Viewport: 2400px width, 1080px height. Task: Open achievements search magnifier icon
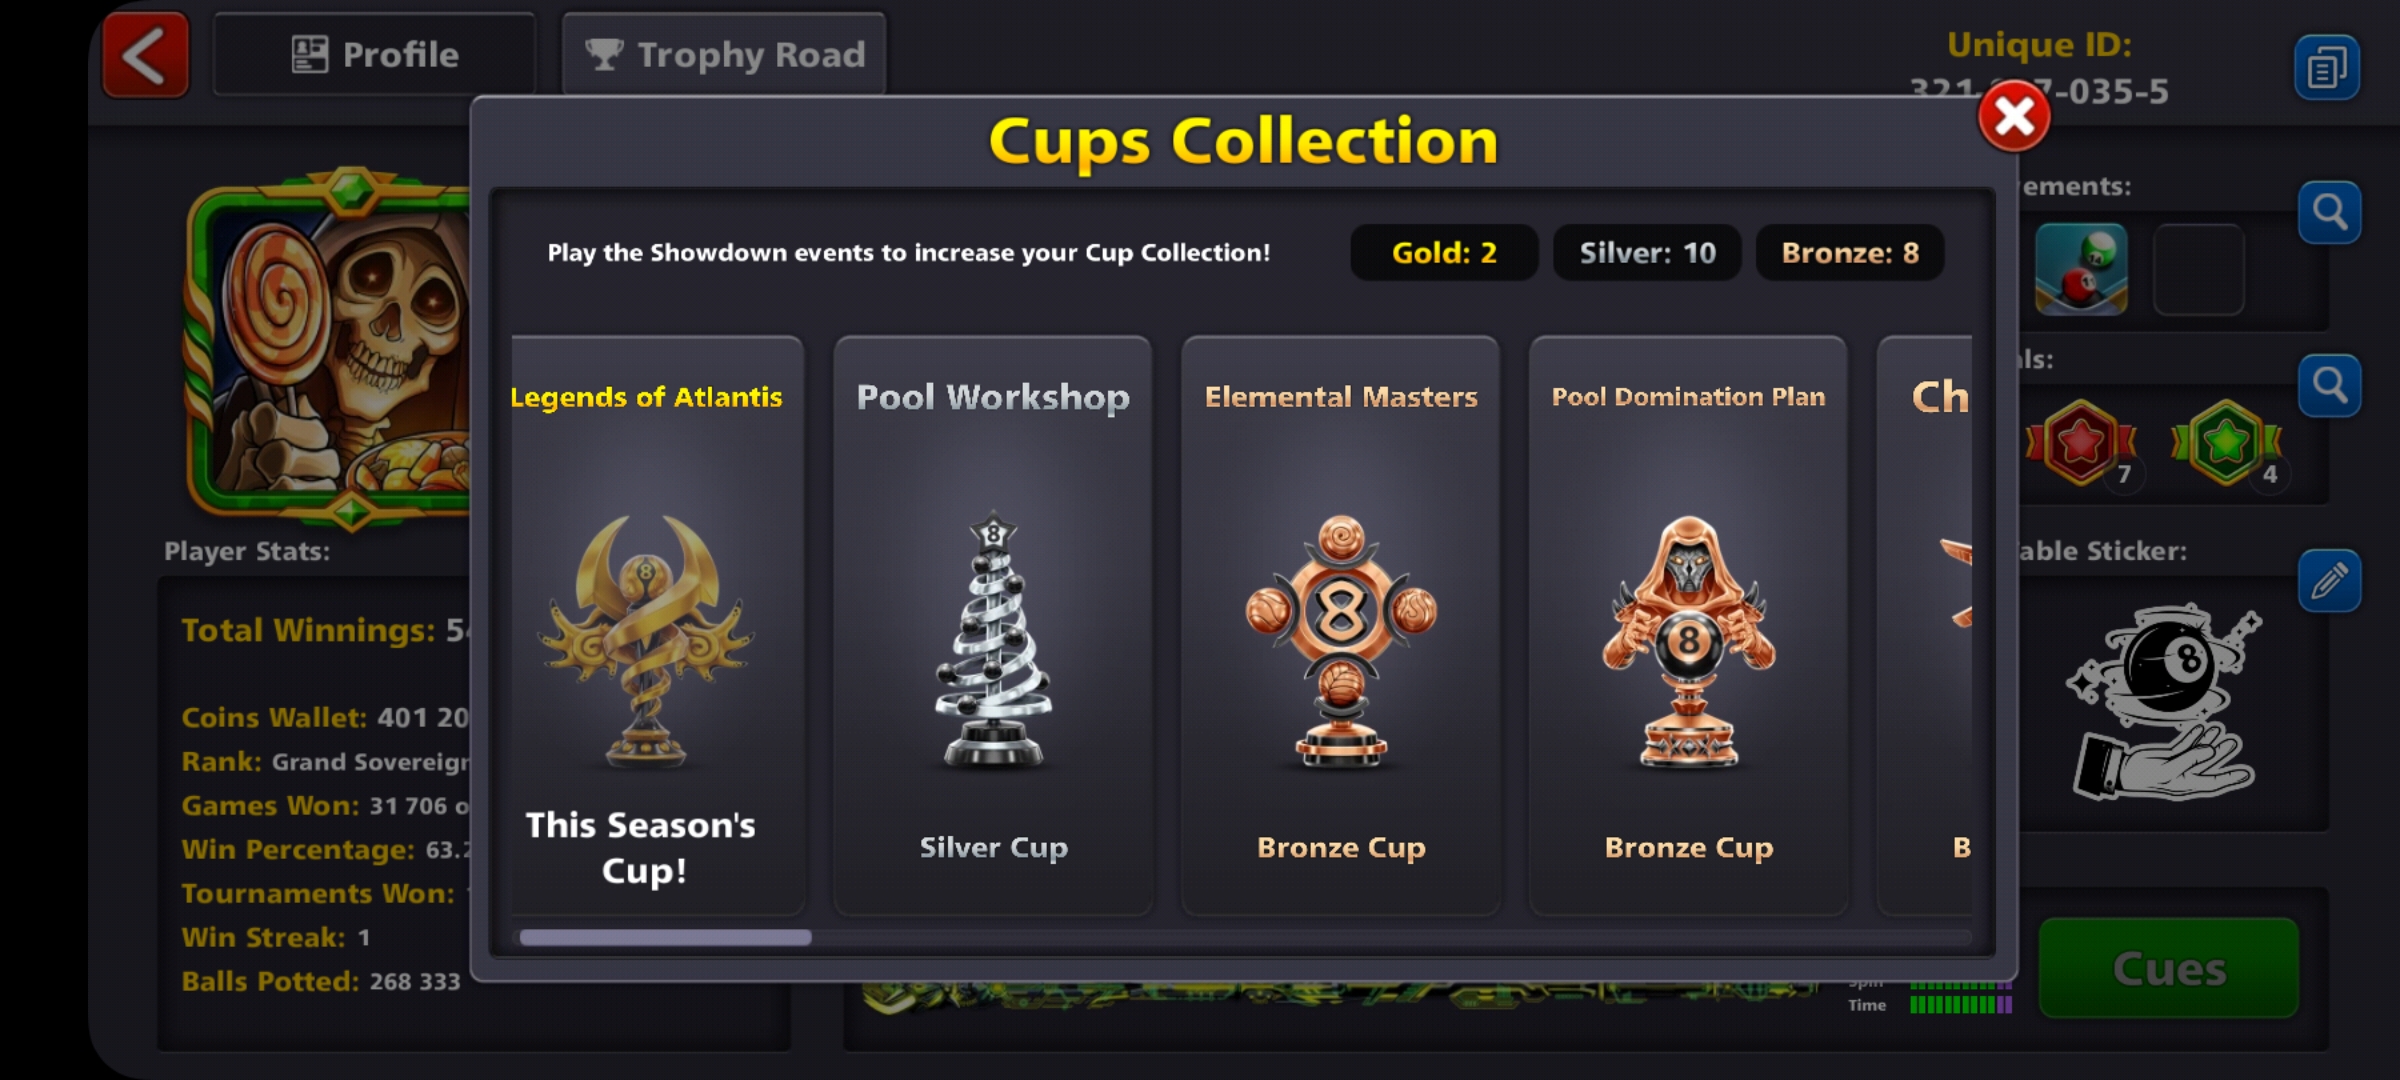pyautogui.click(x=2329, y=212)
